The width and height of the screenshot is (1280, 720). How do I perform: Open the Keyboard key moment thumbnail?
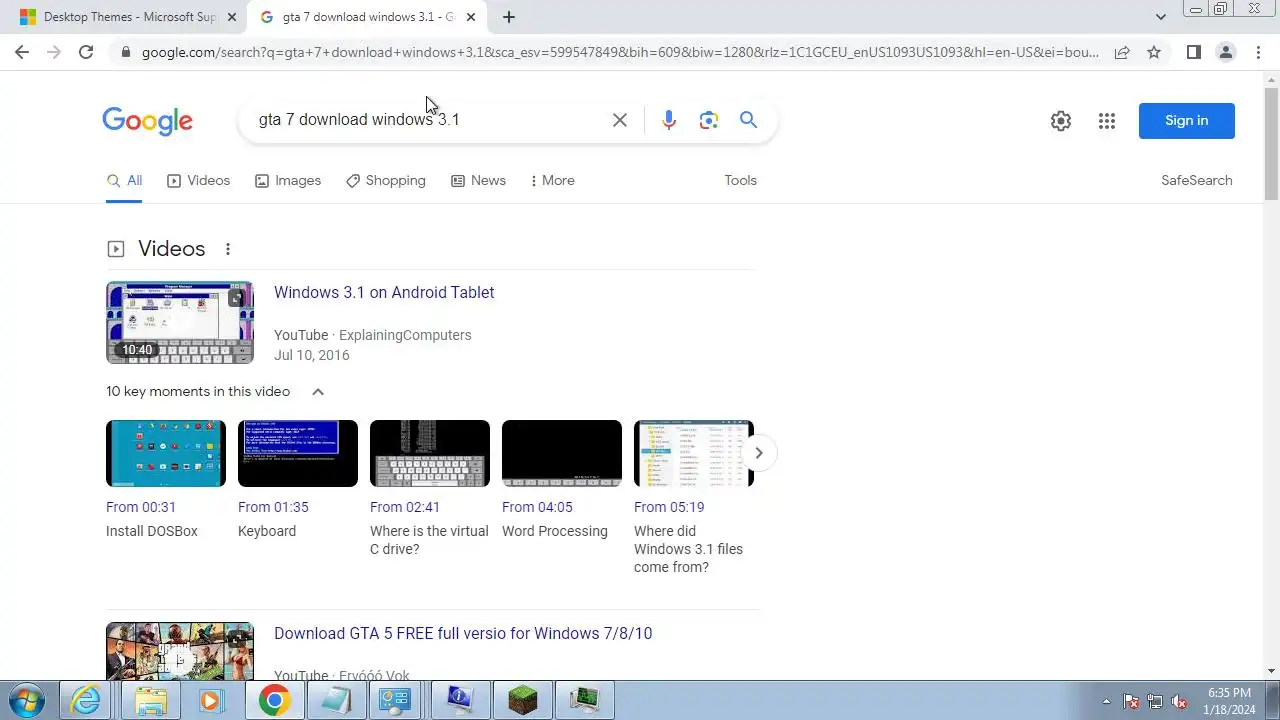[298, 453]
